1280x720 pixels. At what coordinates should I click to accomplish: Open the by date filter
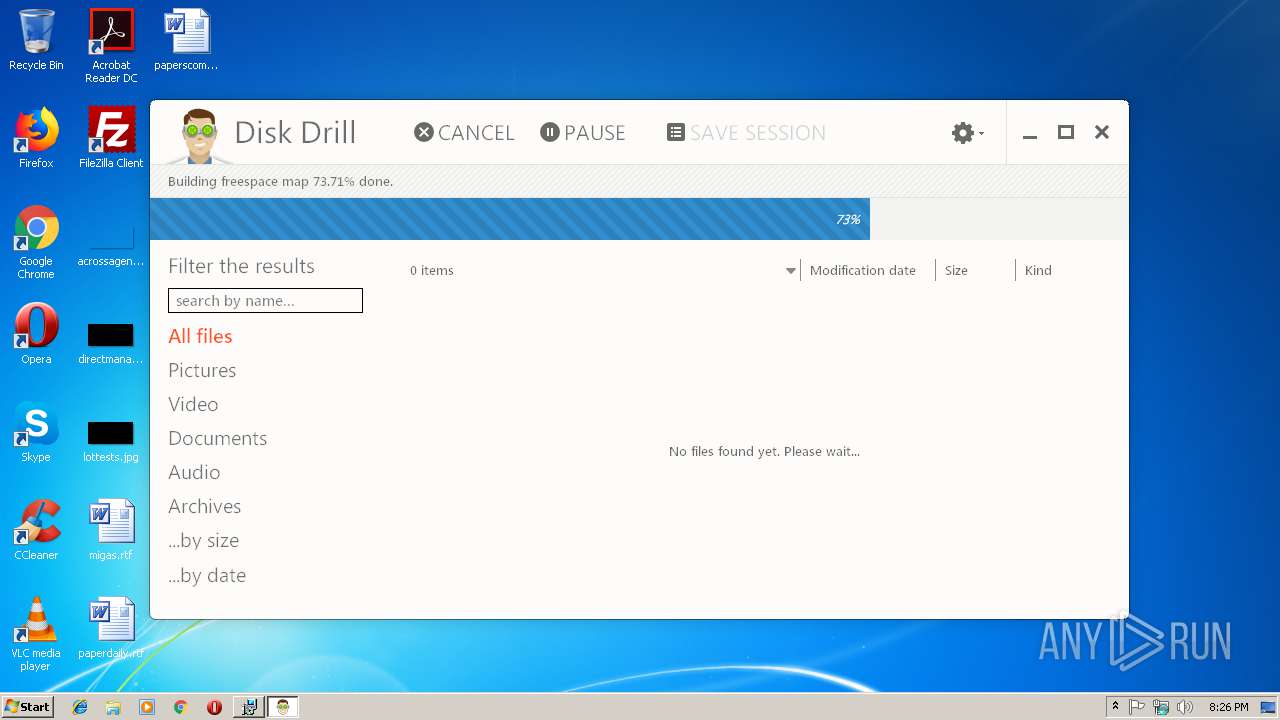[207, 575]
